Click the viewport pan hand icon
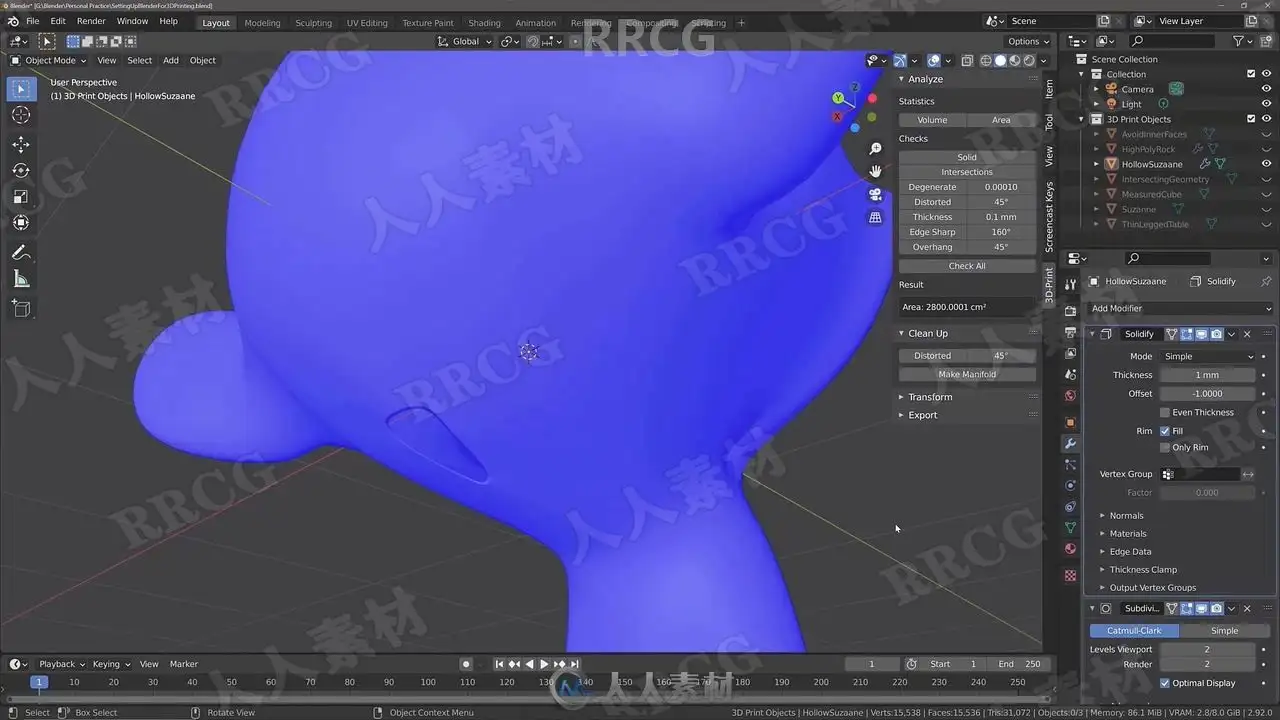This screenshot has width=1280, height=720. 875,172
